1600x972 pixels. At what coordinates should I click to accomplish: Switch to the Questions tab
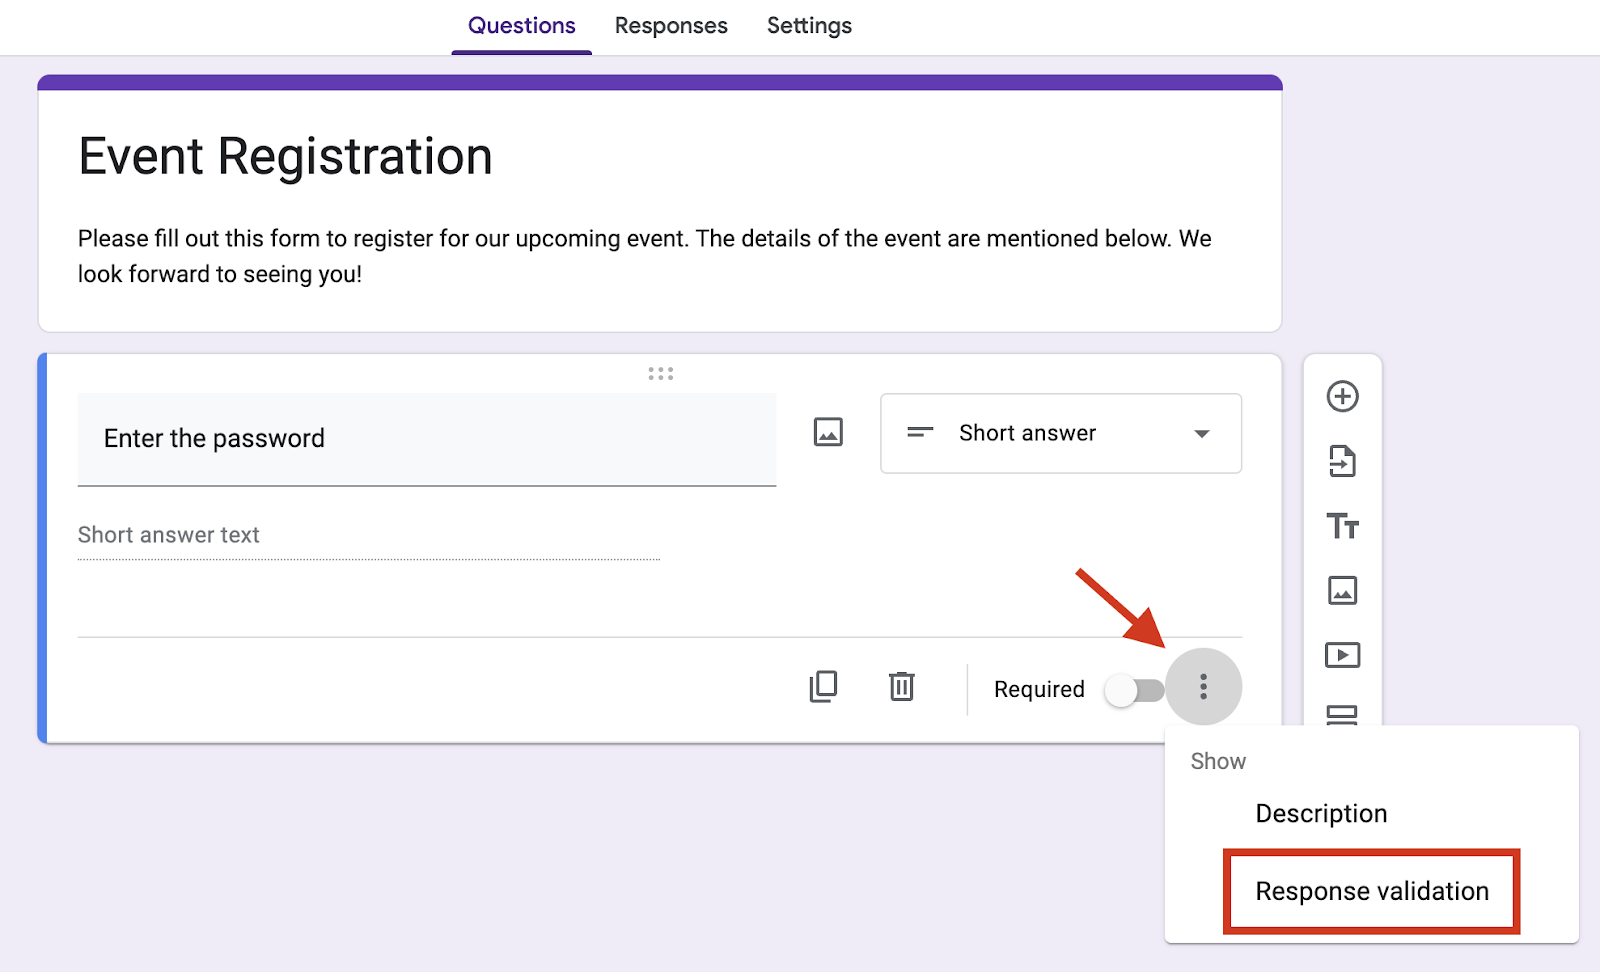click(x=521, y=26)
